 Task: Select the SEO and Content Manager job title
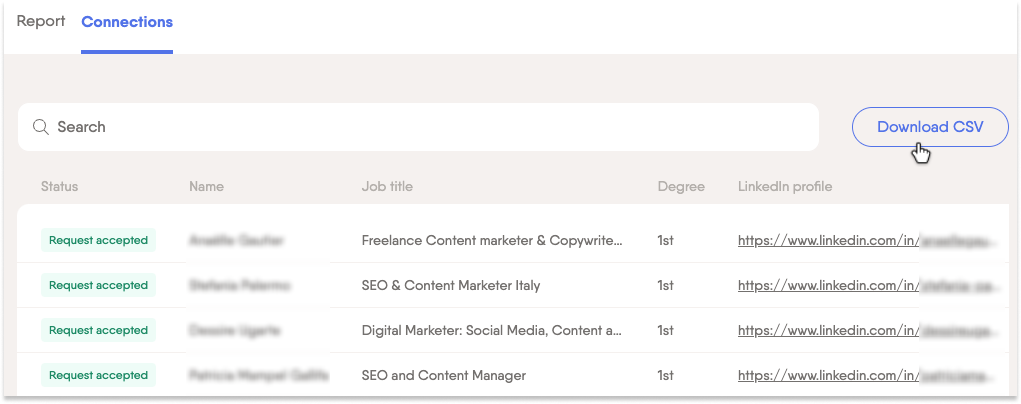[443, 375]
